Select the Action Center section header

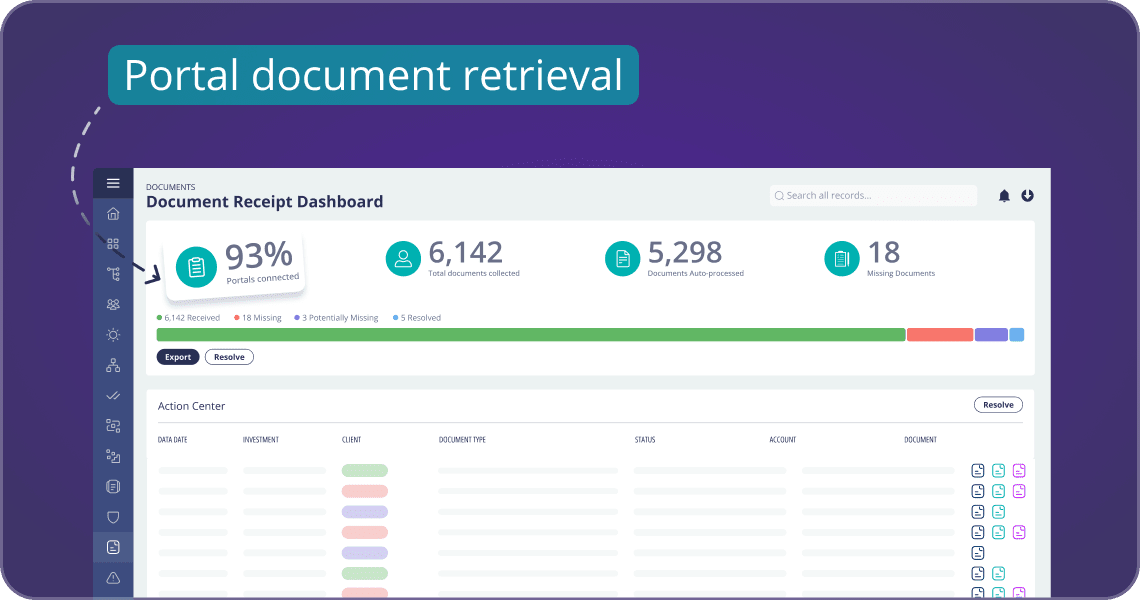[x=191, y=406]
